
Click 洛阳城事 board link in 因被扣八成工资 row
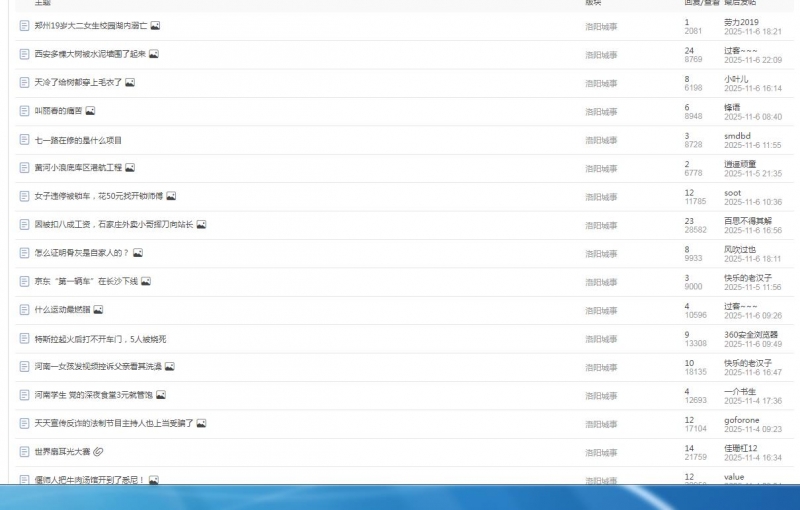pyautogui.click(x=601, y=225)
